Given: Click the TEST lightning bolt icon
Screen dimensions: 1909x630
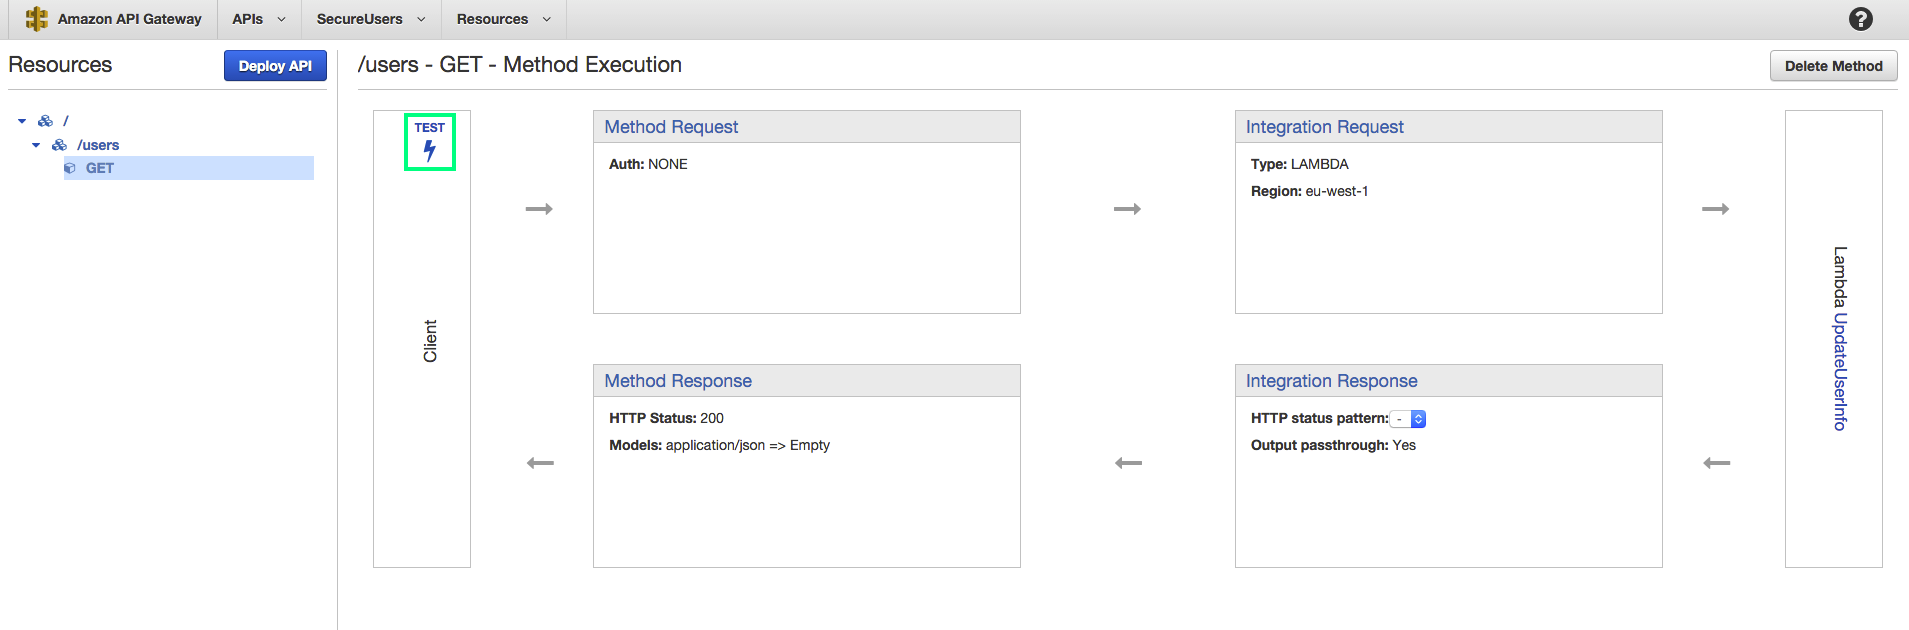Looking at the screenshot, I should pos(430,150).
